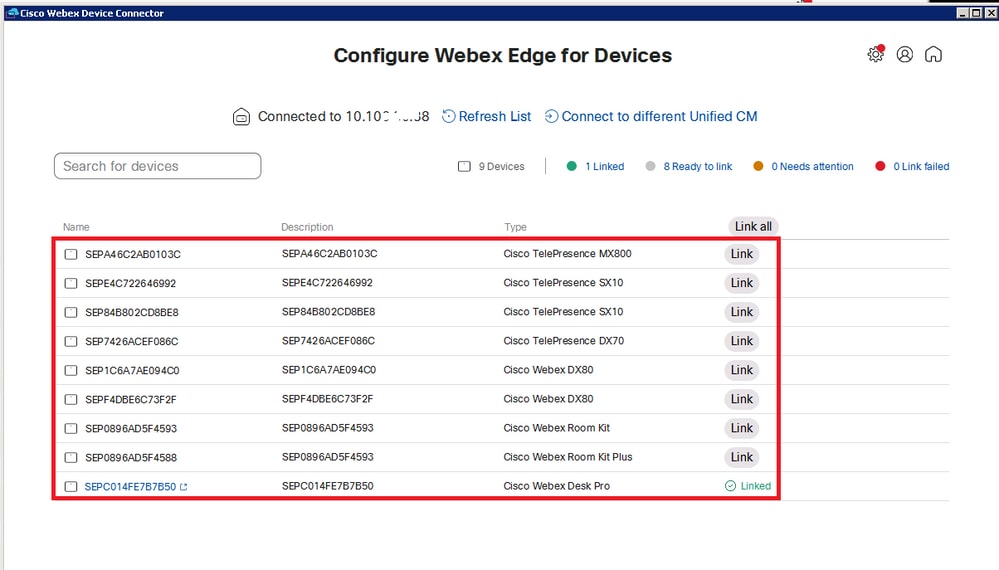Image resolution: width=999 pixels, height=570 pixels.
Task: Link the Webex Room Kit Plus device
Action: click(742, 457)
